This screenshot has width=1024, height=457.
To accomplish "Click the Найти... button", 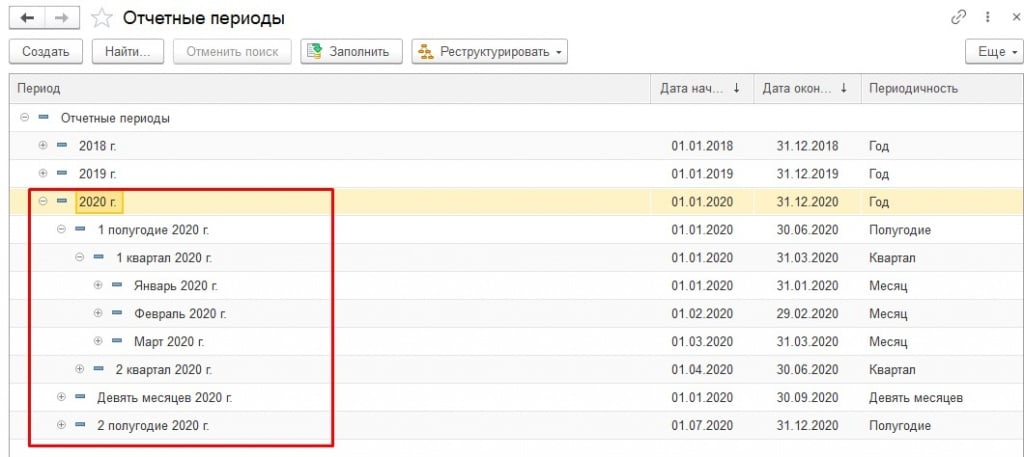I will coord(128,51).
